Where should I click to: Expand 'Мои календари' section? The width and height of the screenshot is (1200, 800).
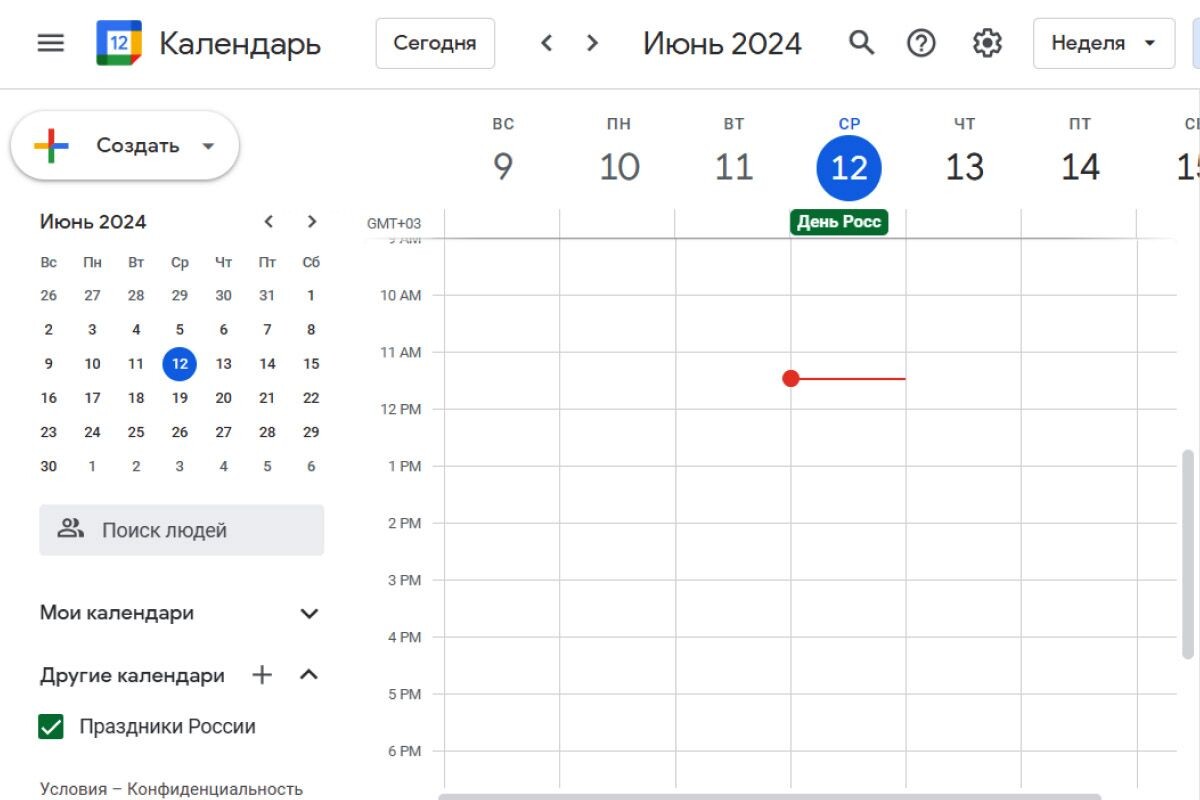click(309, 613)
